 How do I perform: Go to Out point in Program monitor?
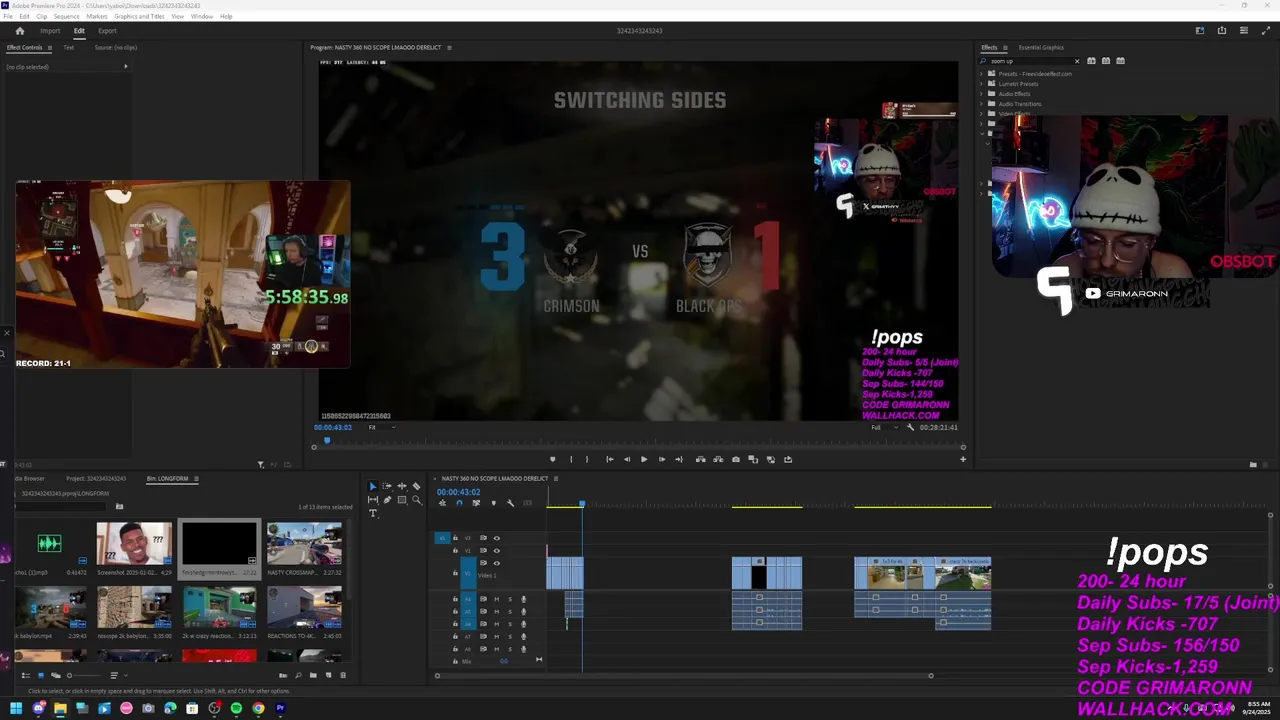click(x=679, y=459)
